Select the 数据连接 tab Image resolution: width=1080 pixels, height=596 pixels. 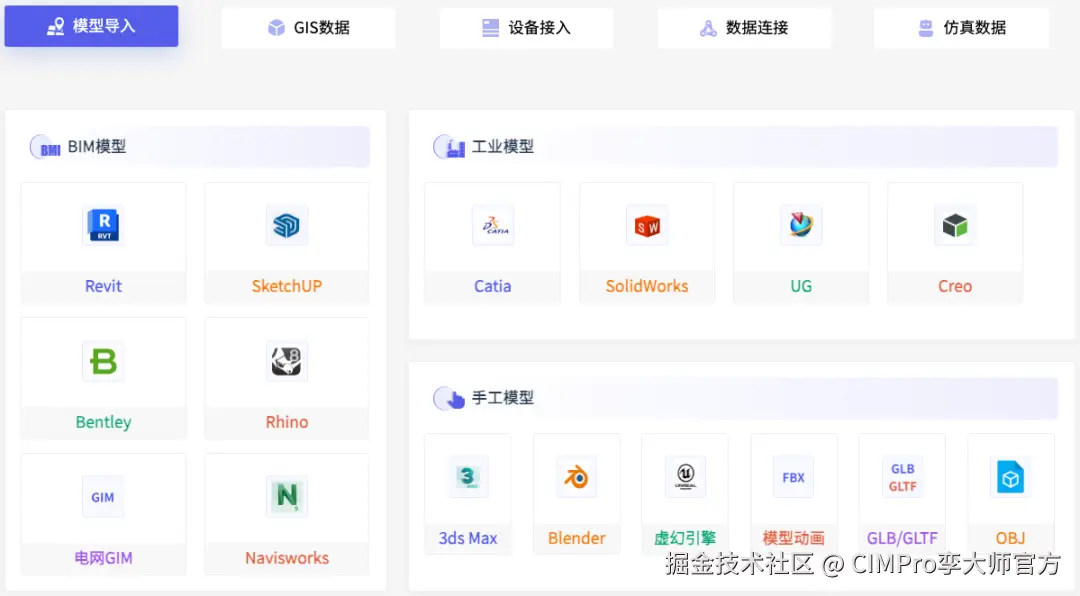click(x=744, y=27)
